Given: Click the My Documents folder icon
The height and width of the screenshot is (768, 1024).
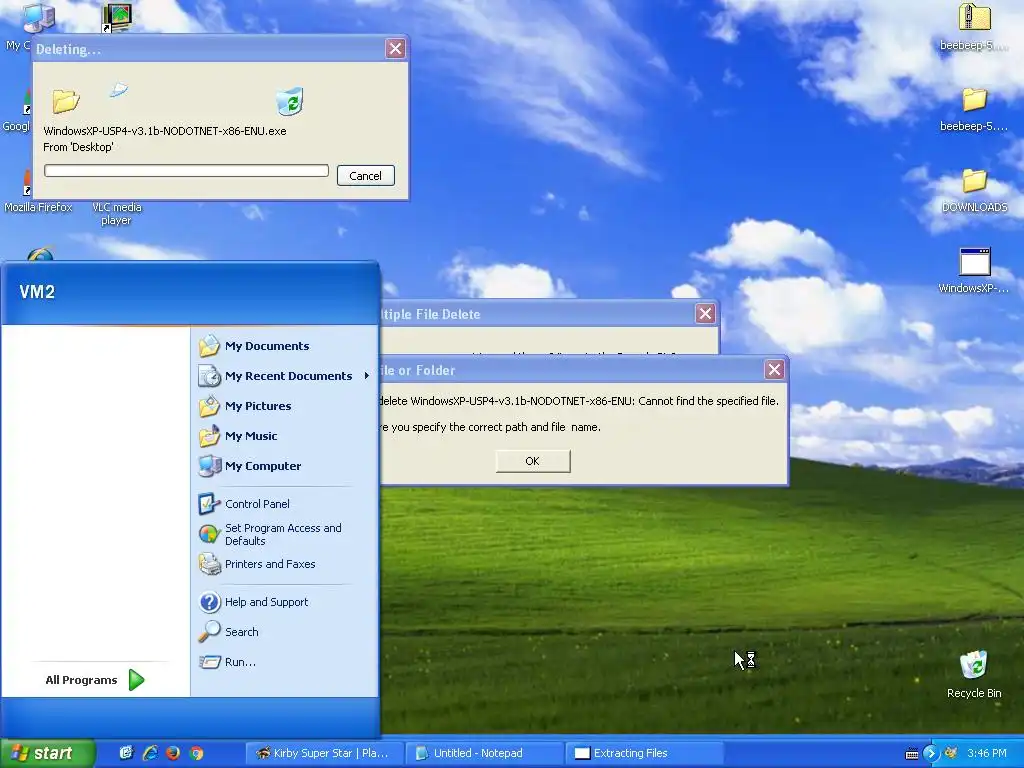Looking at the screenshot, I should pos(209,345).
